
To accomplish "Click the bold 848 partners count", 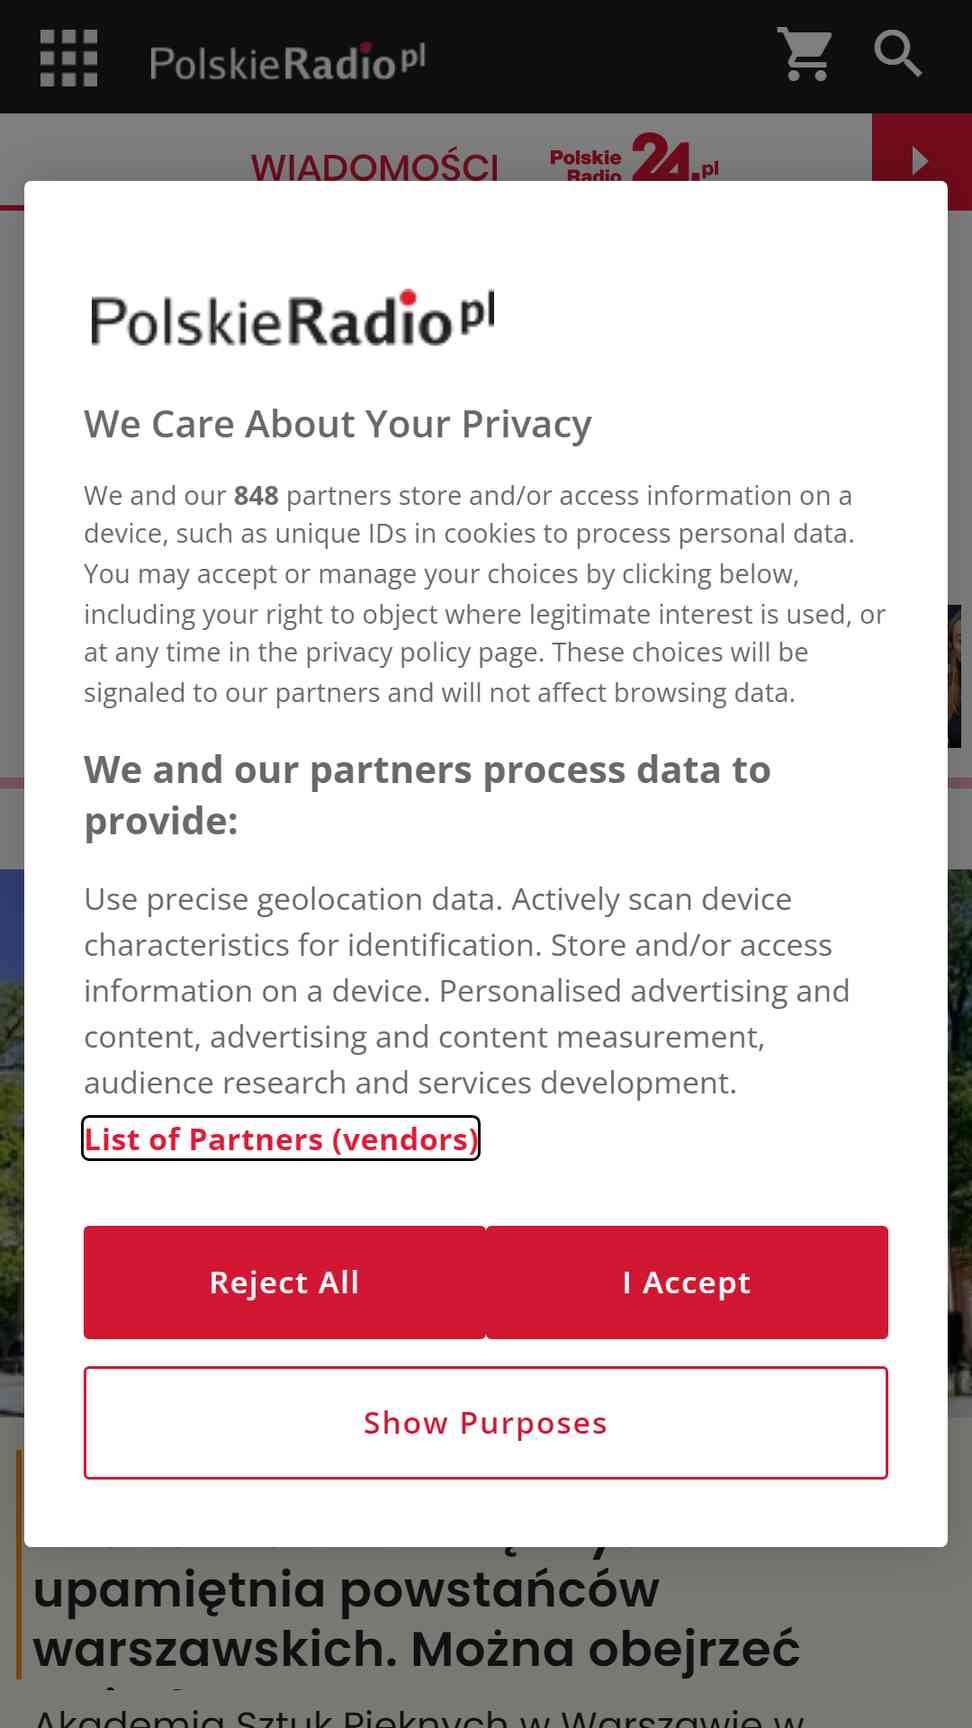I will point(256,496).
